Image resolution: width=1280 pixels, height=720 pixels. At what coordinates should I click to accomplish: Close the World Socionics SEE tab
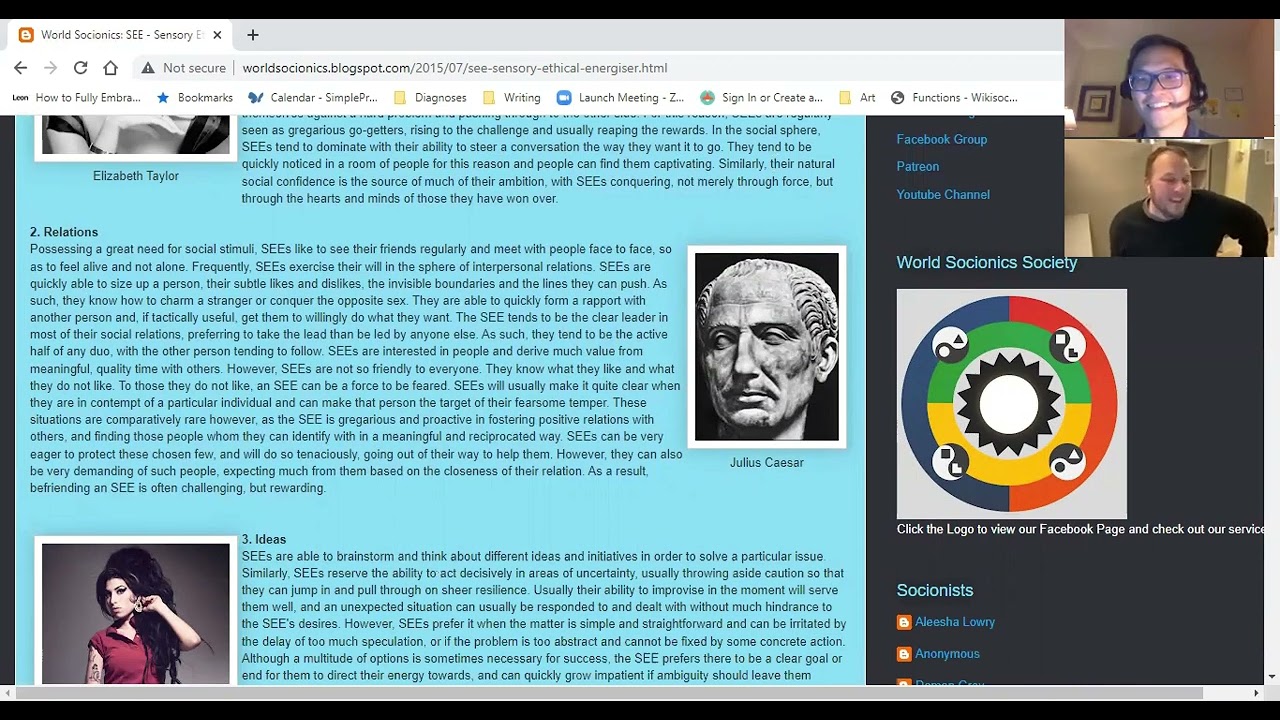(x=217, y=35)
